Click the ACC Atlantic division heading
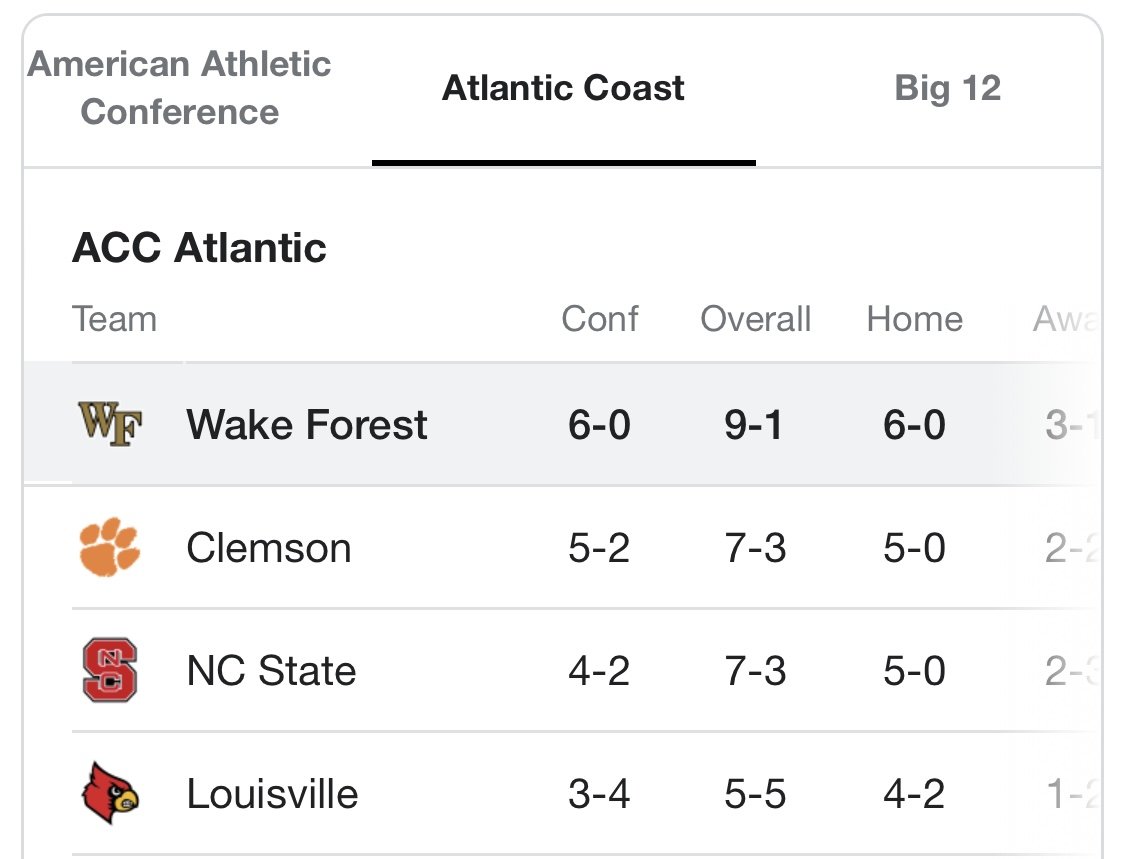Image resolution: width=1125 pixels, height=859 pixels. click(x=199, y=248)
